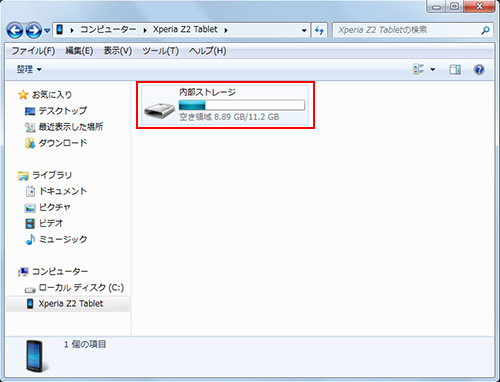Click 1 個の項目 in details pane
500x382 pixels.
click(x=85, y=344)
